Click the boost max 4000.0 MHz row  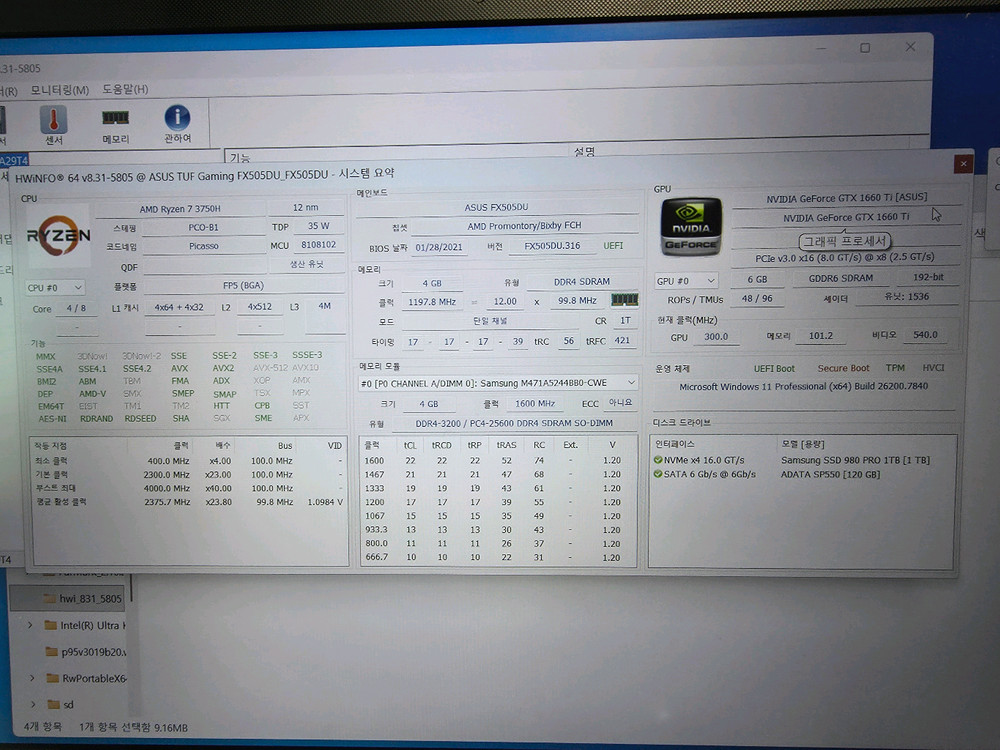(189, 488)
